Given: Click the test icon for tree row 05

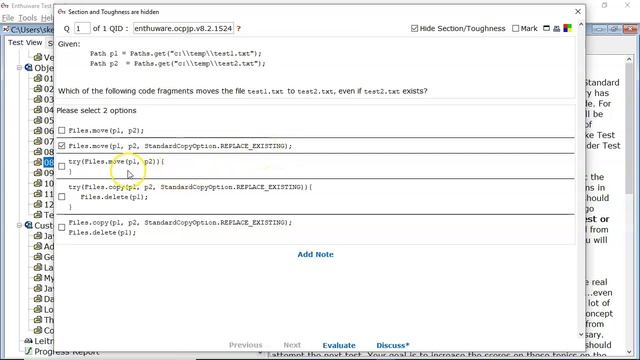Looking at the screenshot, I should (38, 120).
